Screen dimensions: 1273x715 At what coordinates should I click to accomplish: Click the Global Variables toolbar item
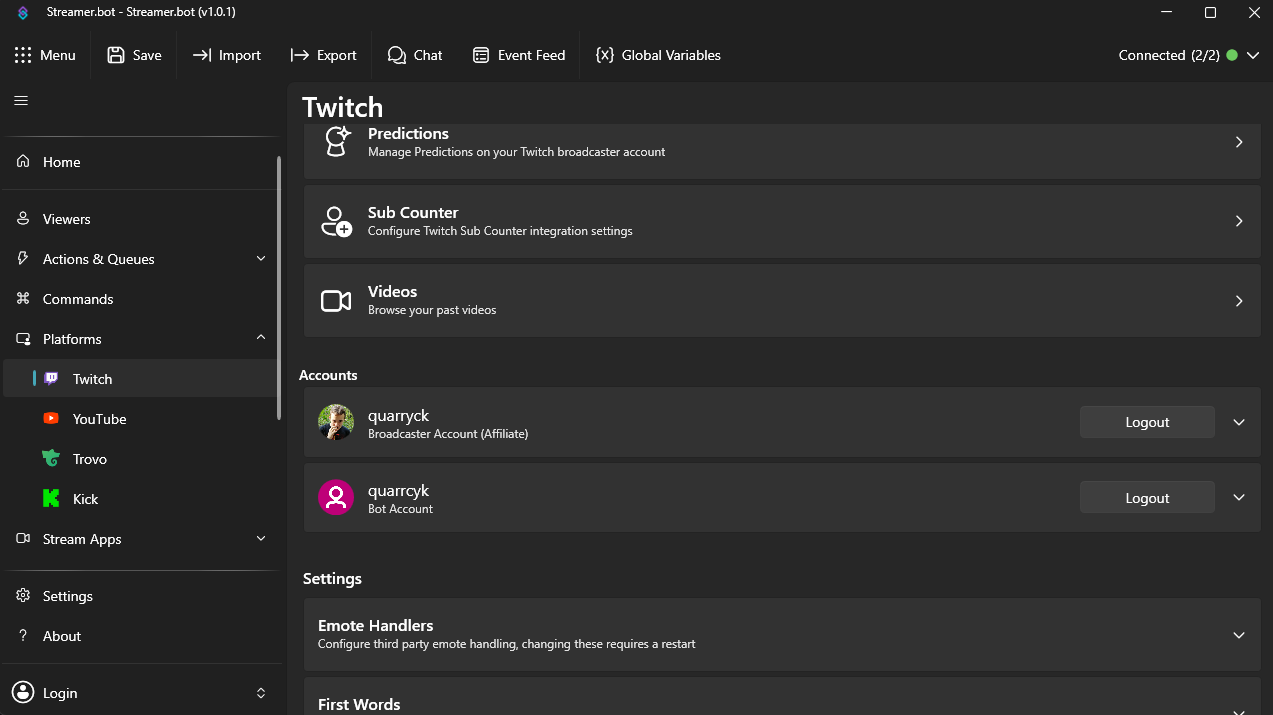click(658, 55)
